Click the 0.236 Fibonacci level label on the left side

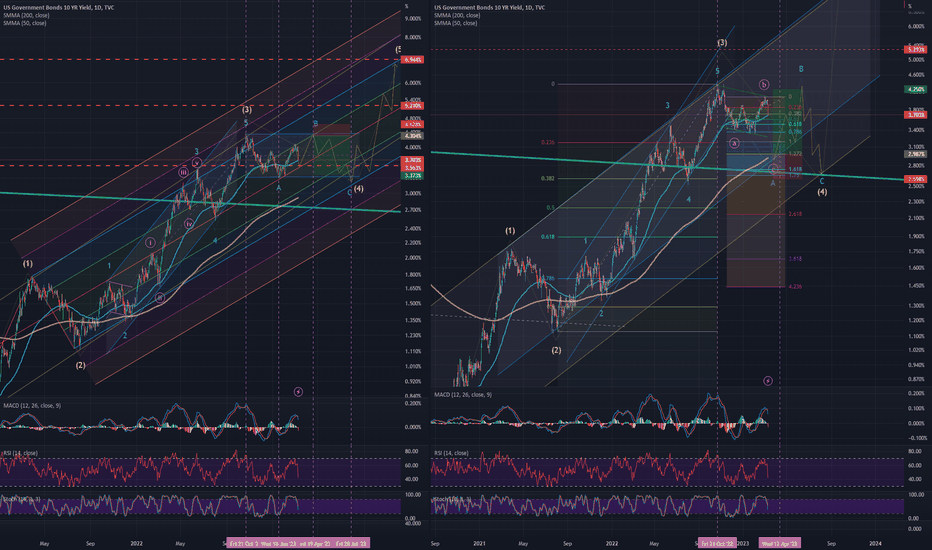pos(547,143)
